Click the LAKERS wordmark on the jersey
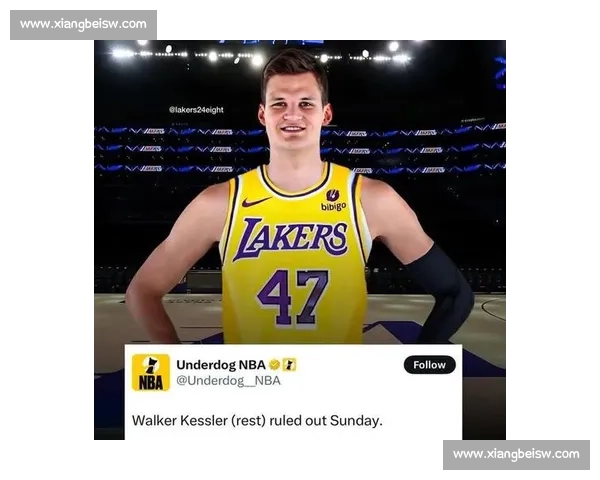The image size is (600, 480). click(291, 239)
